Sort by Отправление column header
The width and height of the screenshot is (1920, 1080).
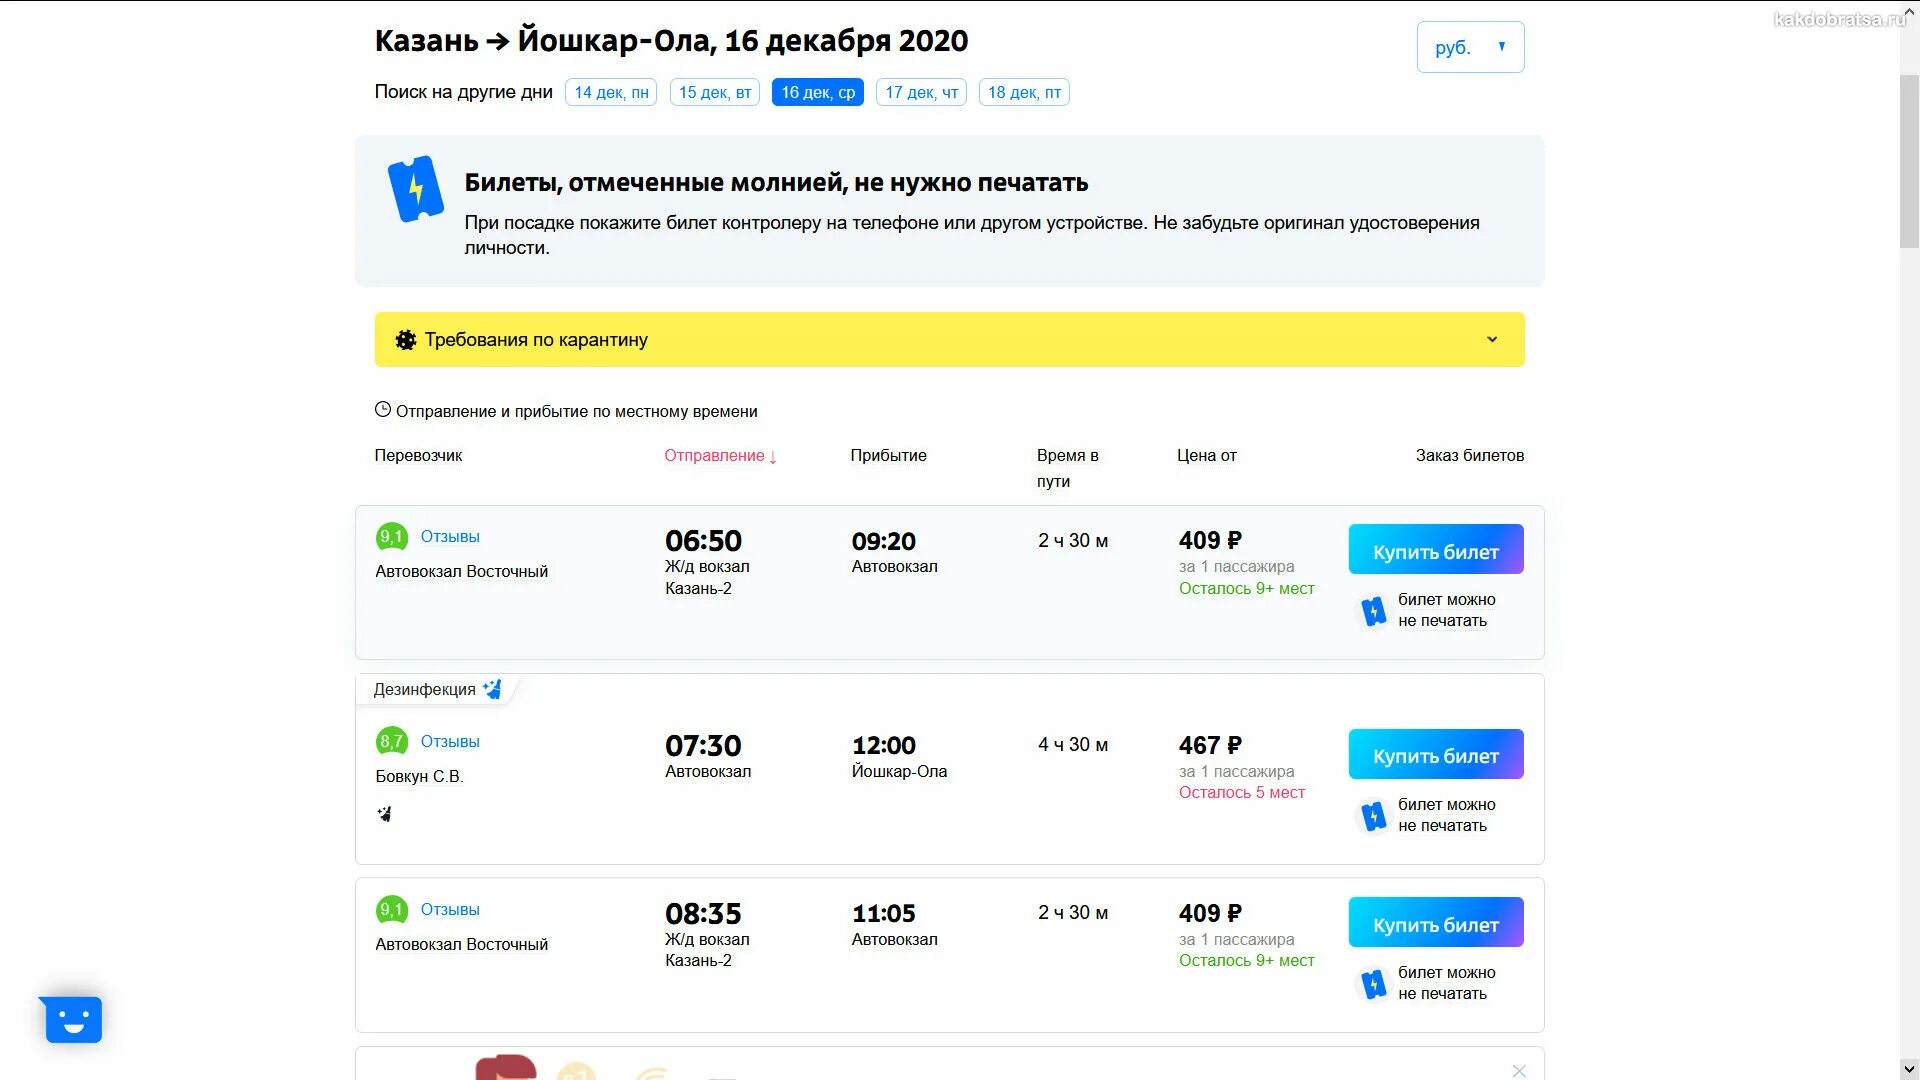tap(720, 456)
